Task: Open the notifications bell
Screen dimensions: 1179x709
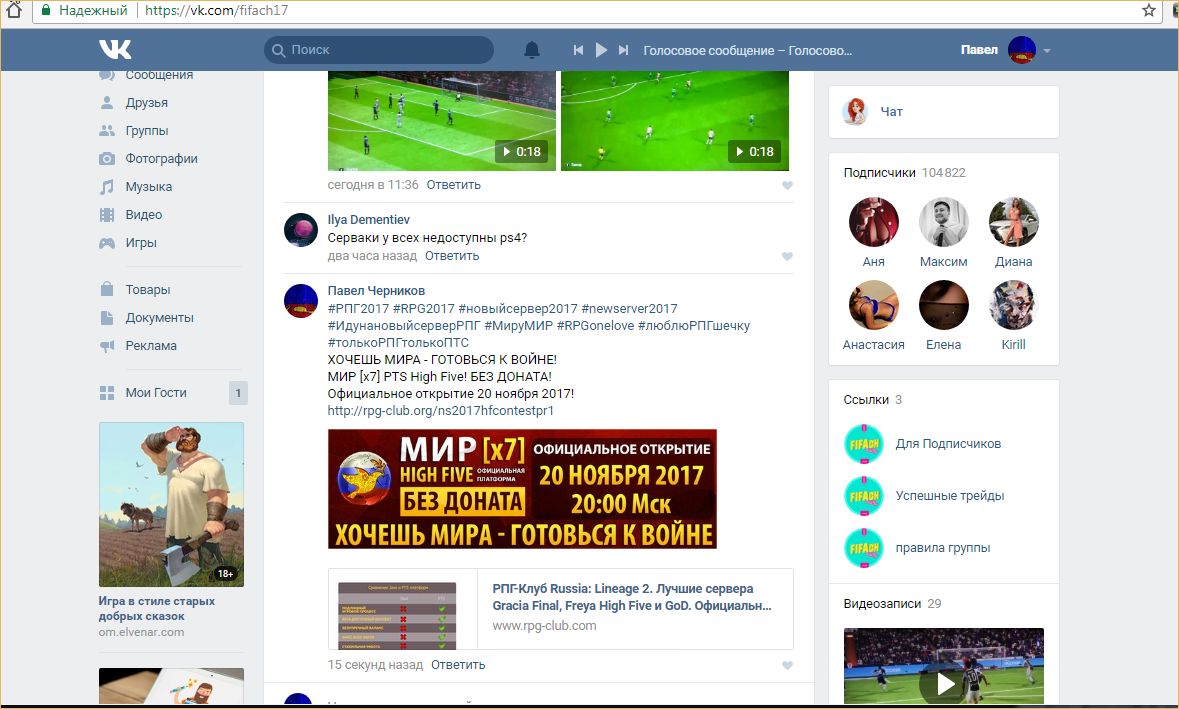Action: [532, 50]
